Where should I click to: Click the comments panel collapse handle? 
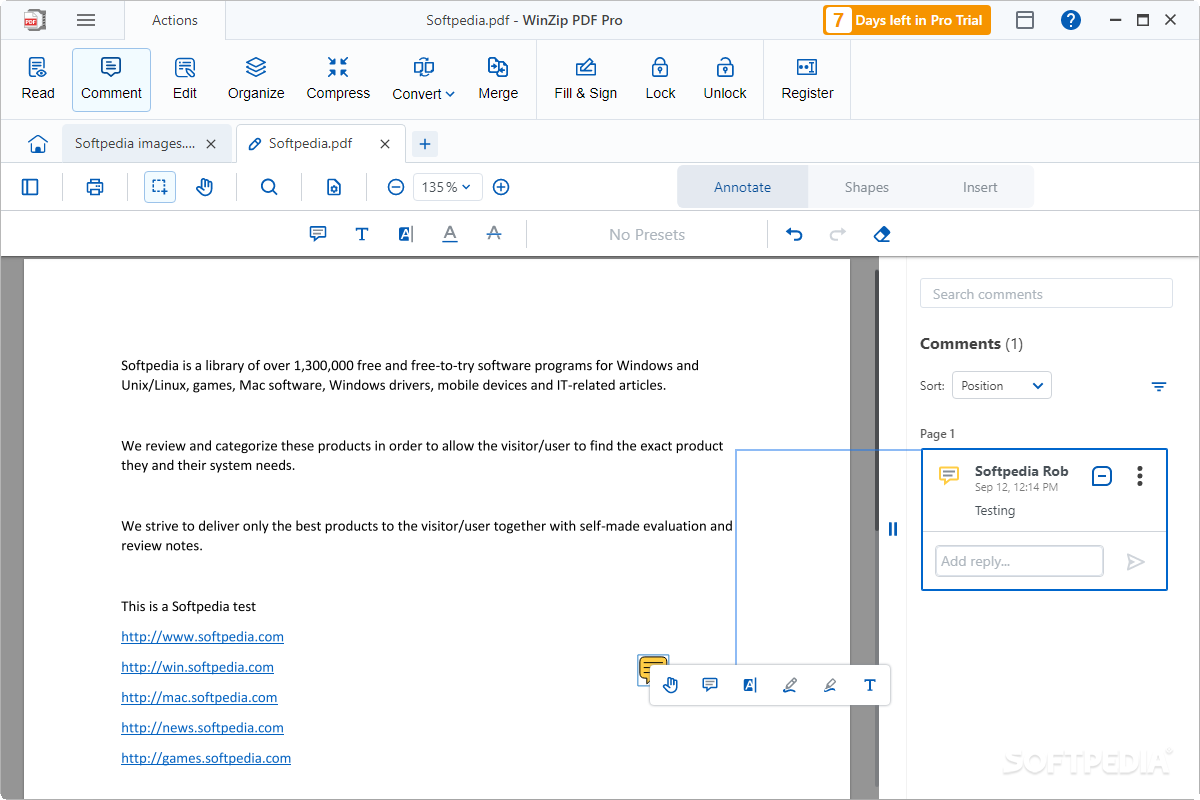tap(893, 529)
